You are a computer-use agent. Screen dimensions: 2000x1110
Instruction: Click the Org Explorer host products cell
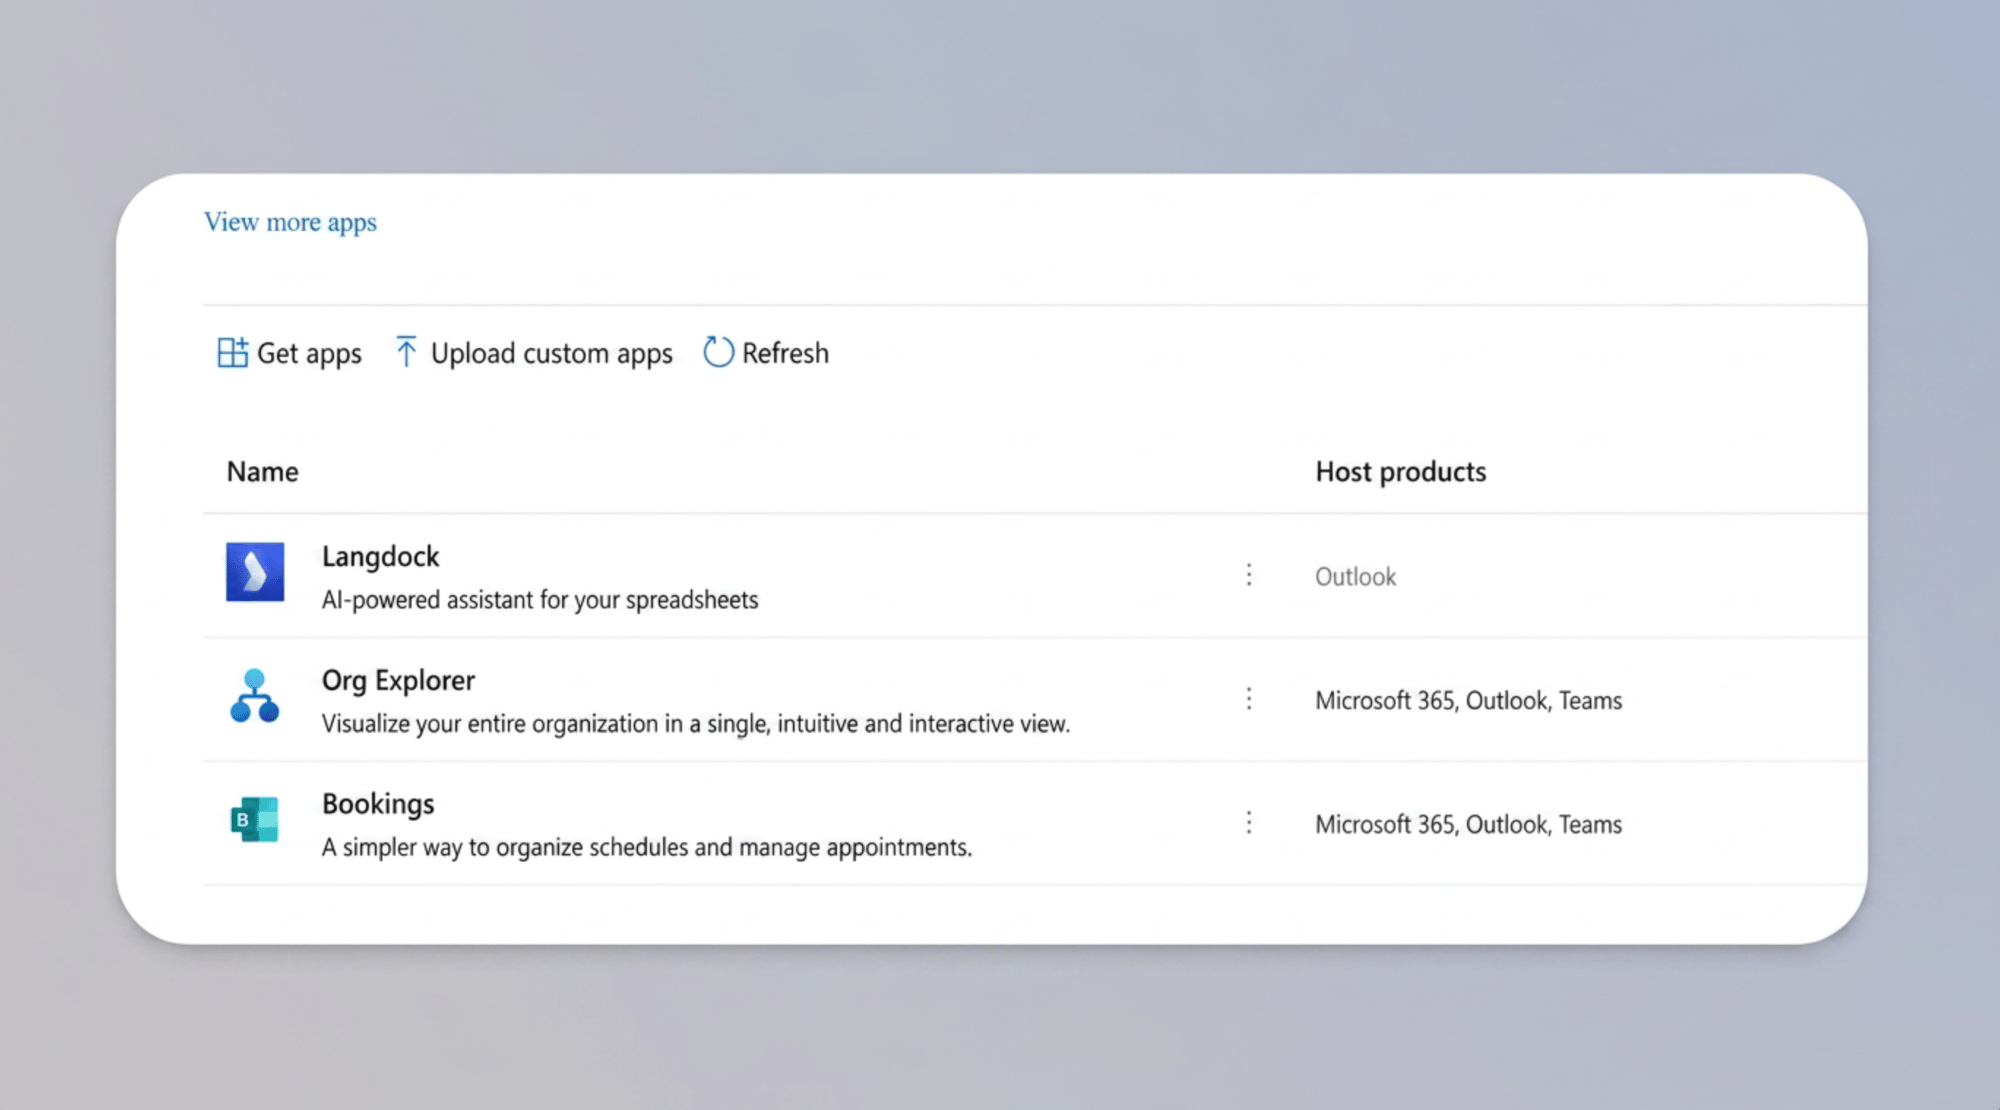pyautogui.click(x=1468, y=701)
